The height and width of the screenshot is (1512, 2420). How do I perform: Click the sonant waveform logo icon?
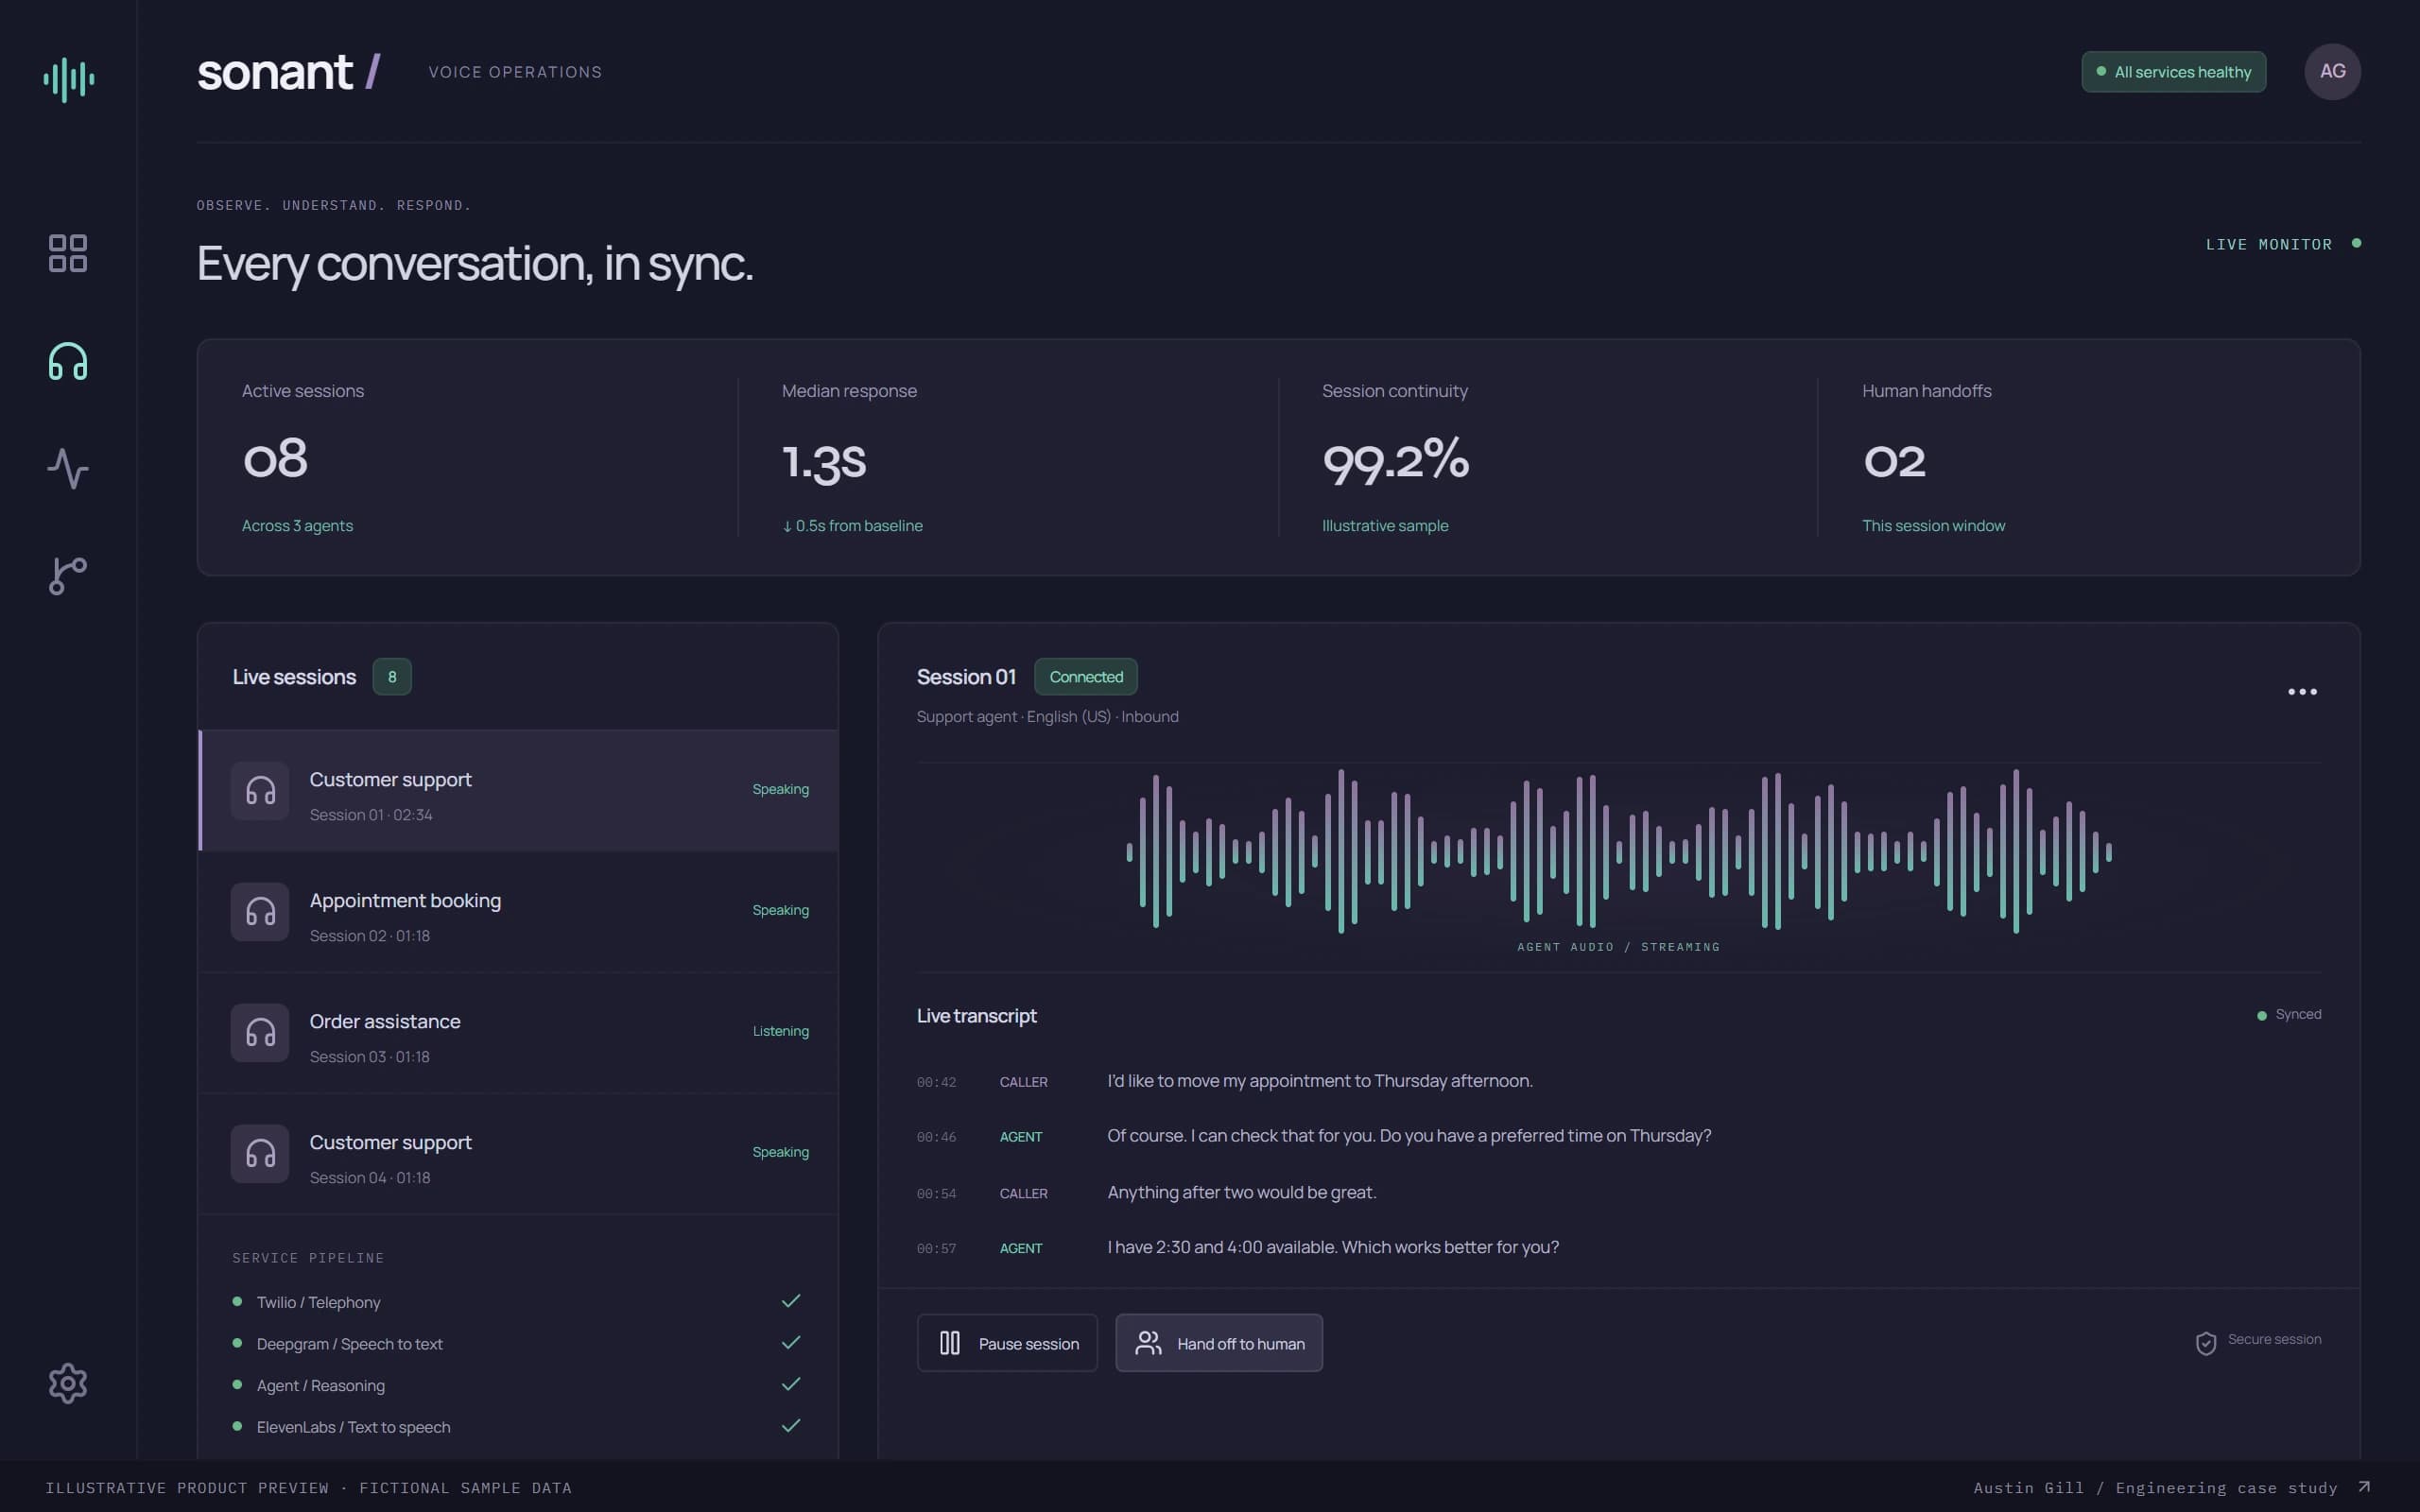[69, 79]
